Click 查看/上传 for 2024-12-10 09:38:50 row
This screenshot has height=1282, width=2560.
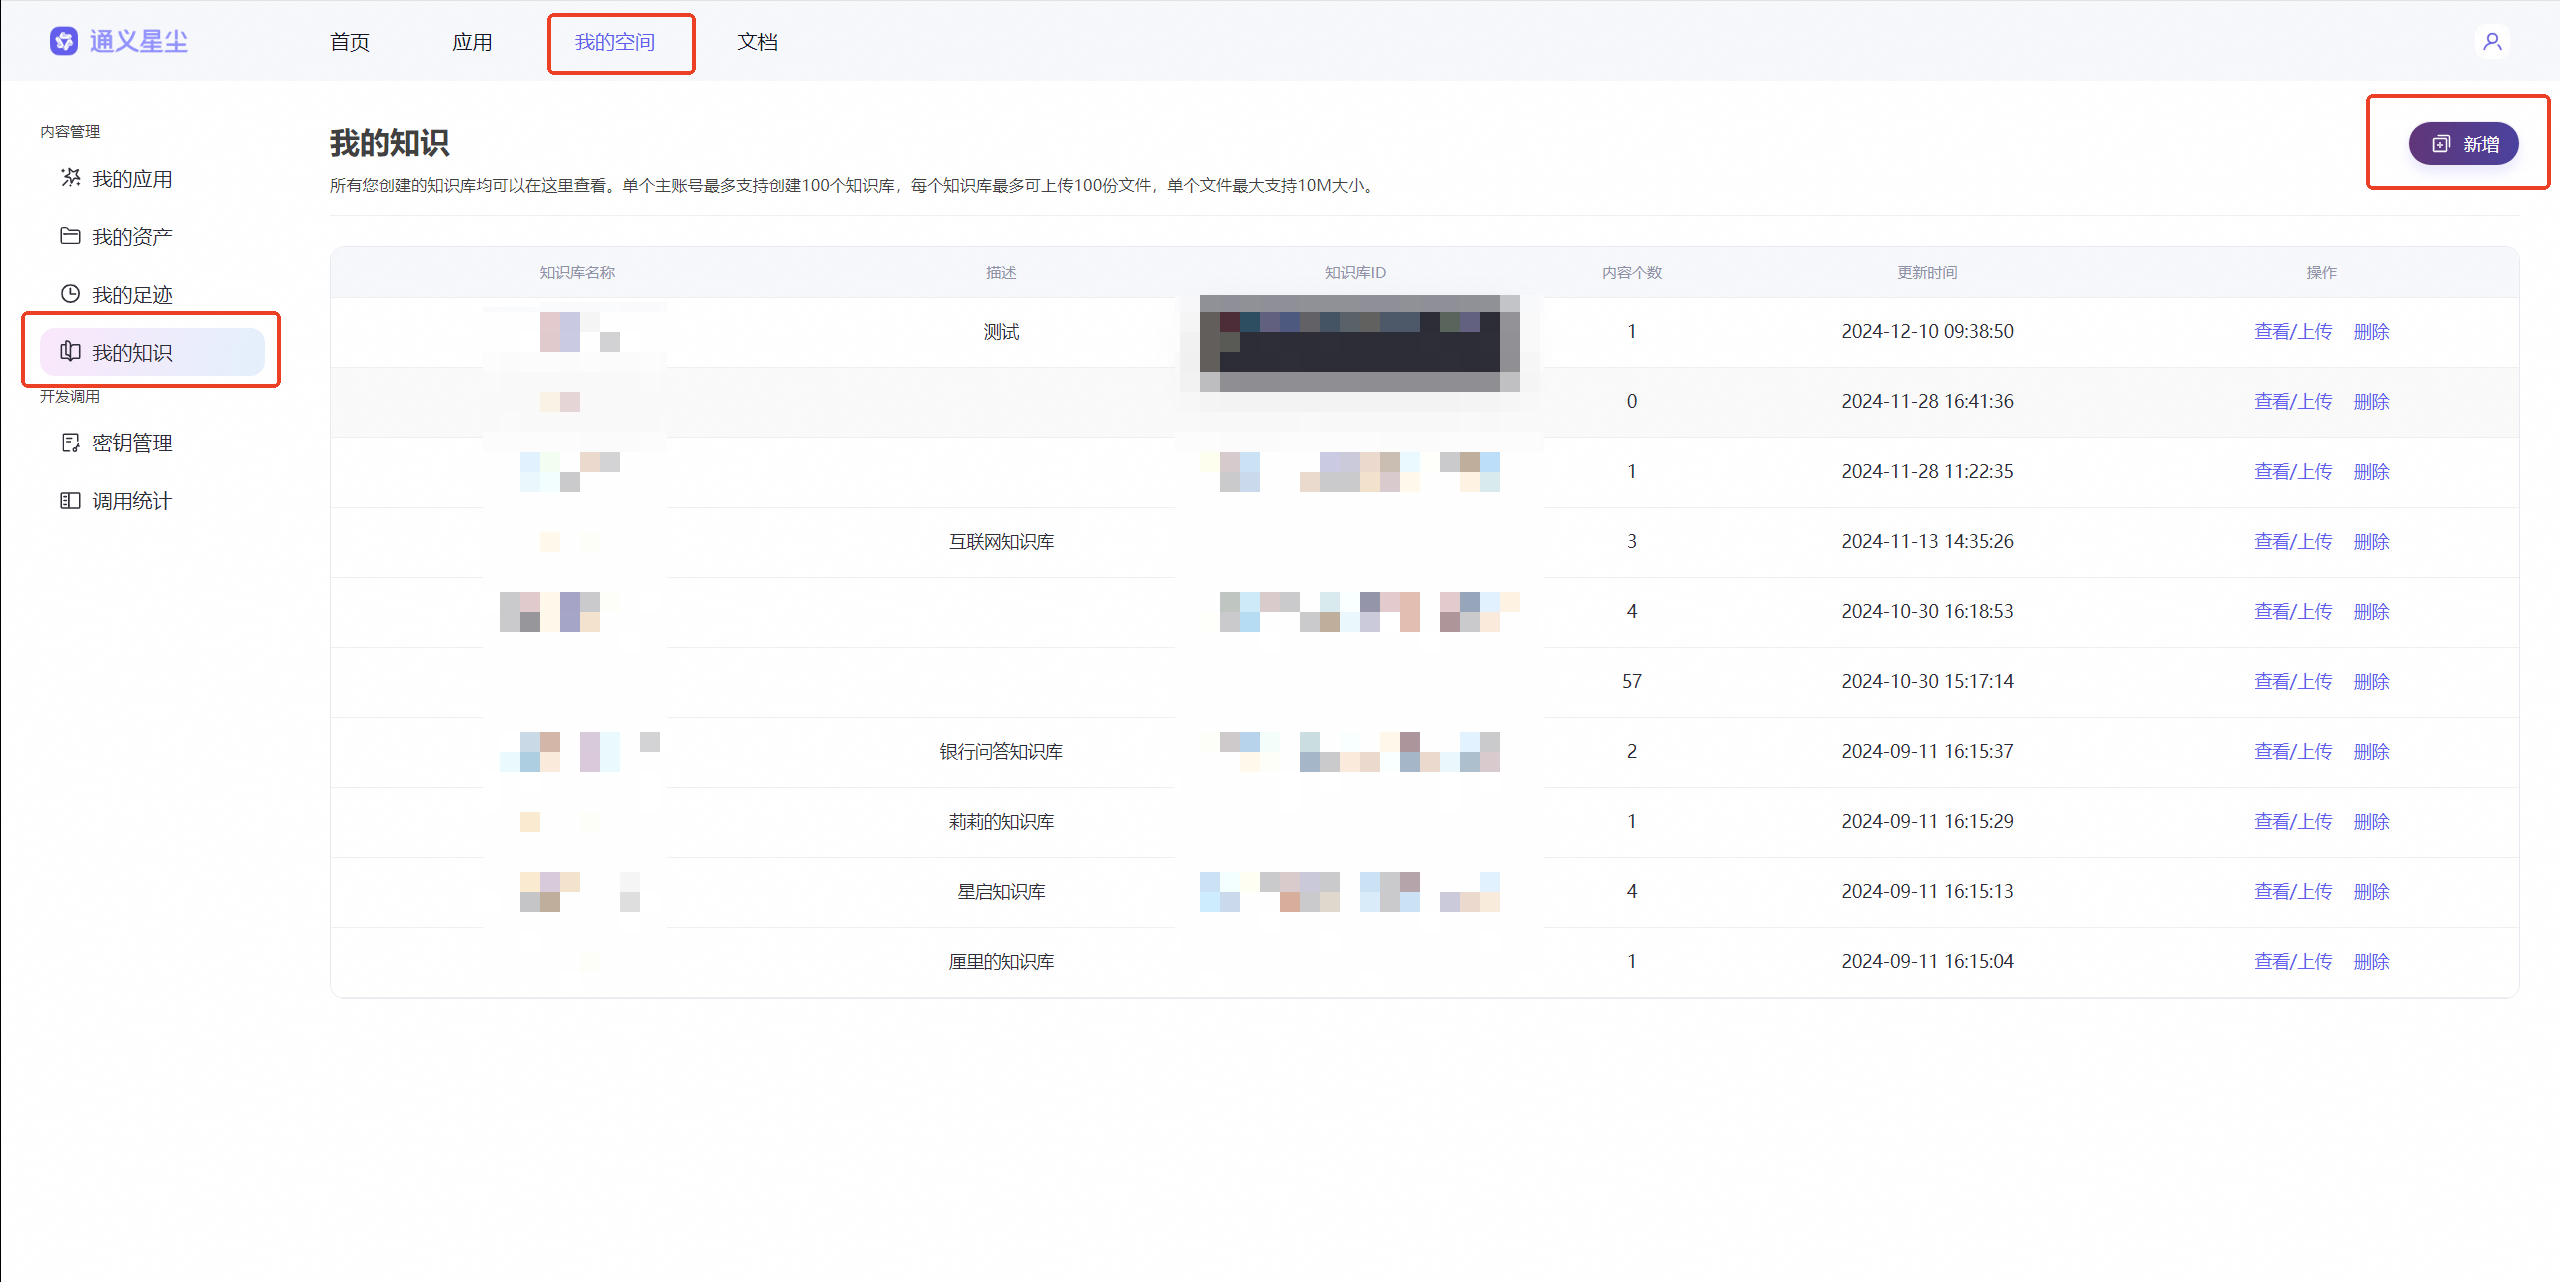tap(2293, 331)
